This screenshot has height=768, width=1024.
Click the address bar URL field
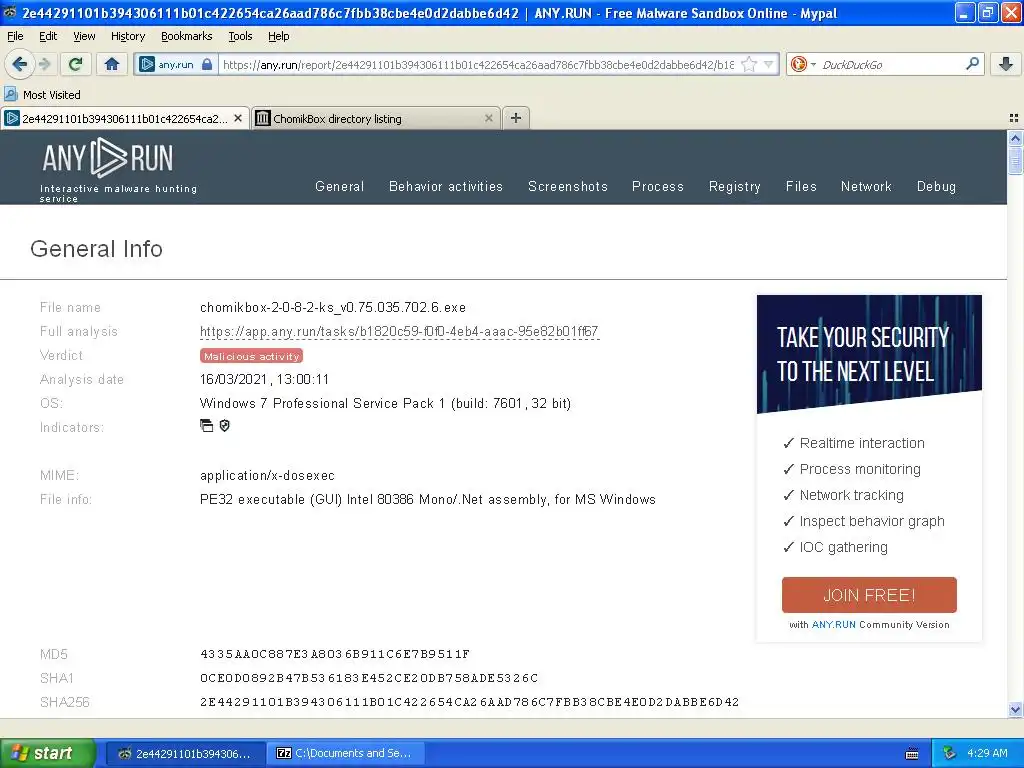(x=477, y=64)
